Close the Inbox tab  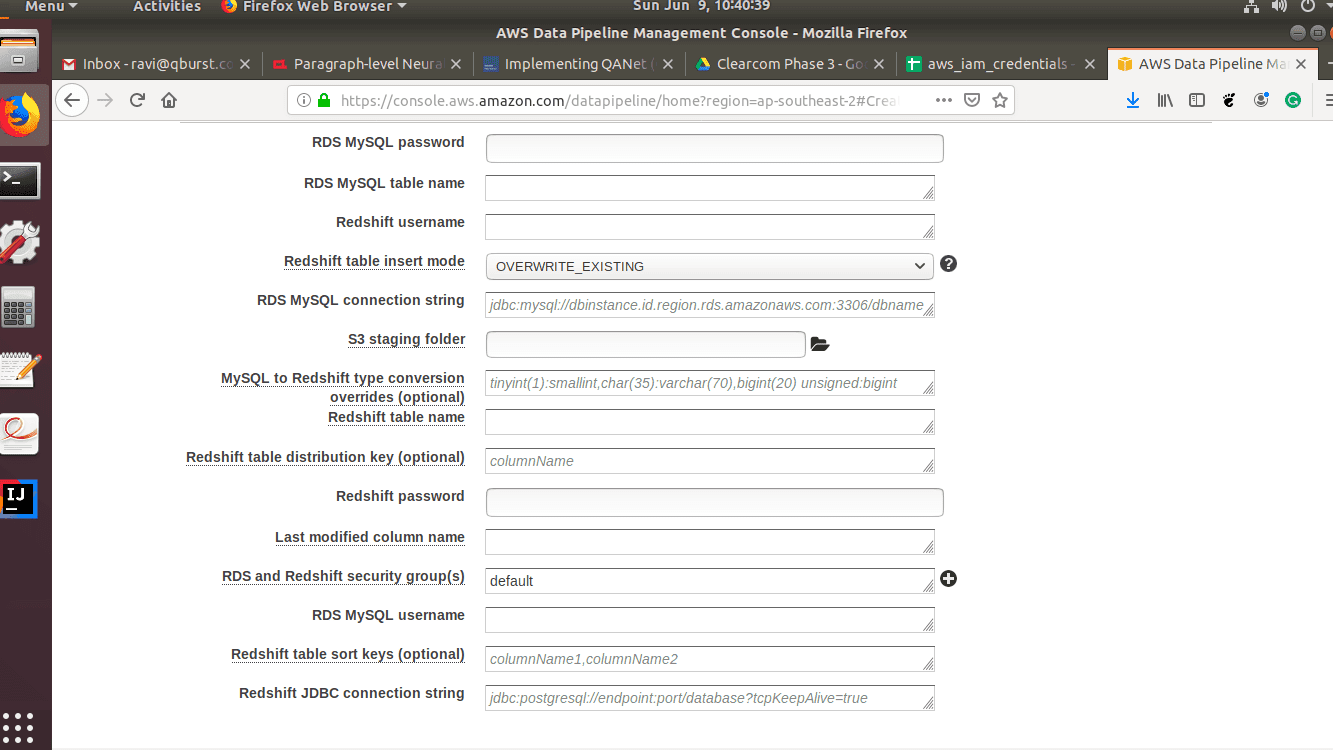[x=246, y=64]
